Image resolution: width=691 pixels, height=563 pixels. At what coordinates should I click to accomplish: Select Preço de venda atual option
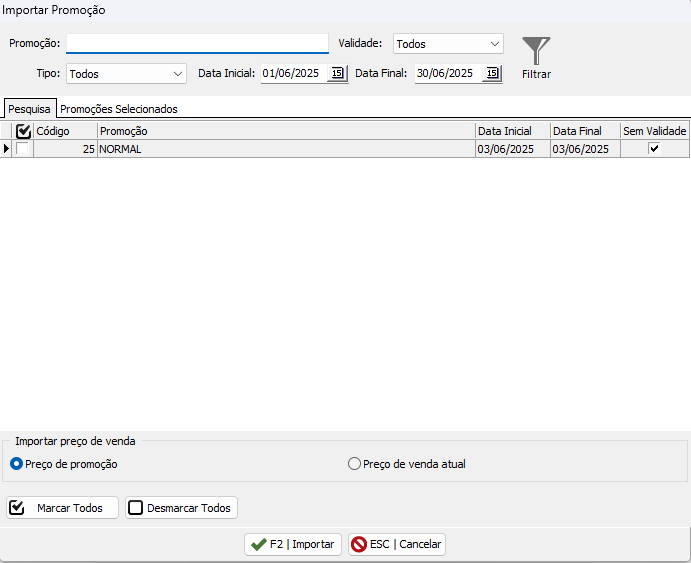coord(354,464)
